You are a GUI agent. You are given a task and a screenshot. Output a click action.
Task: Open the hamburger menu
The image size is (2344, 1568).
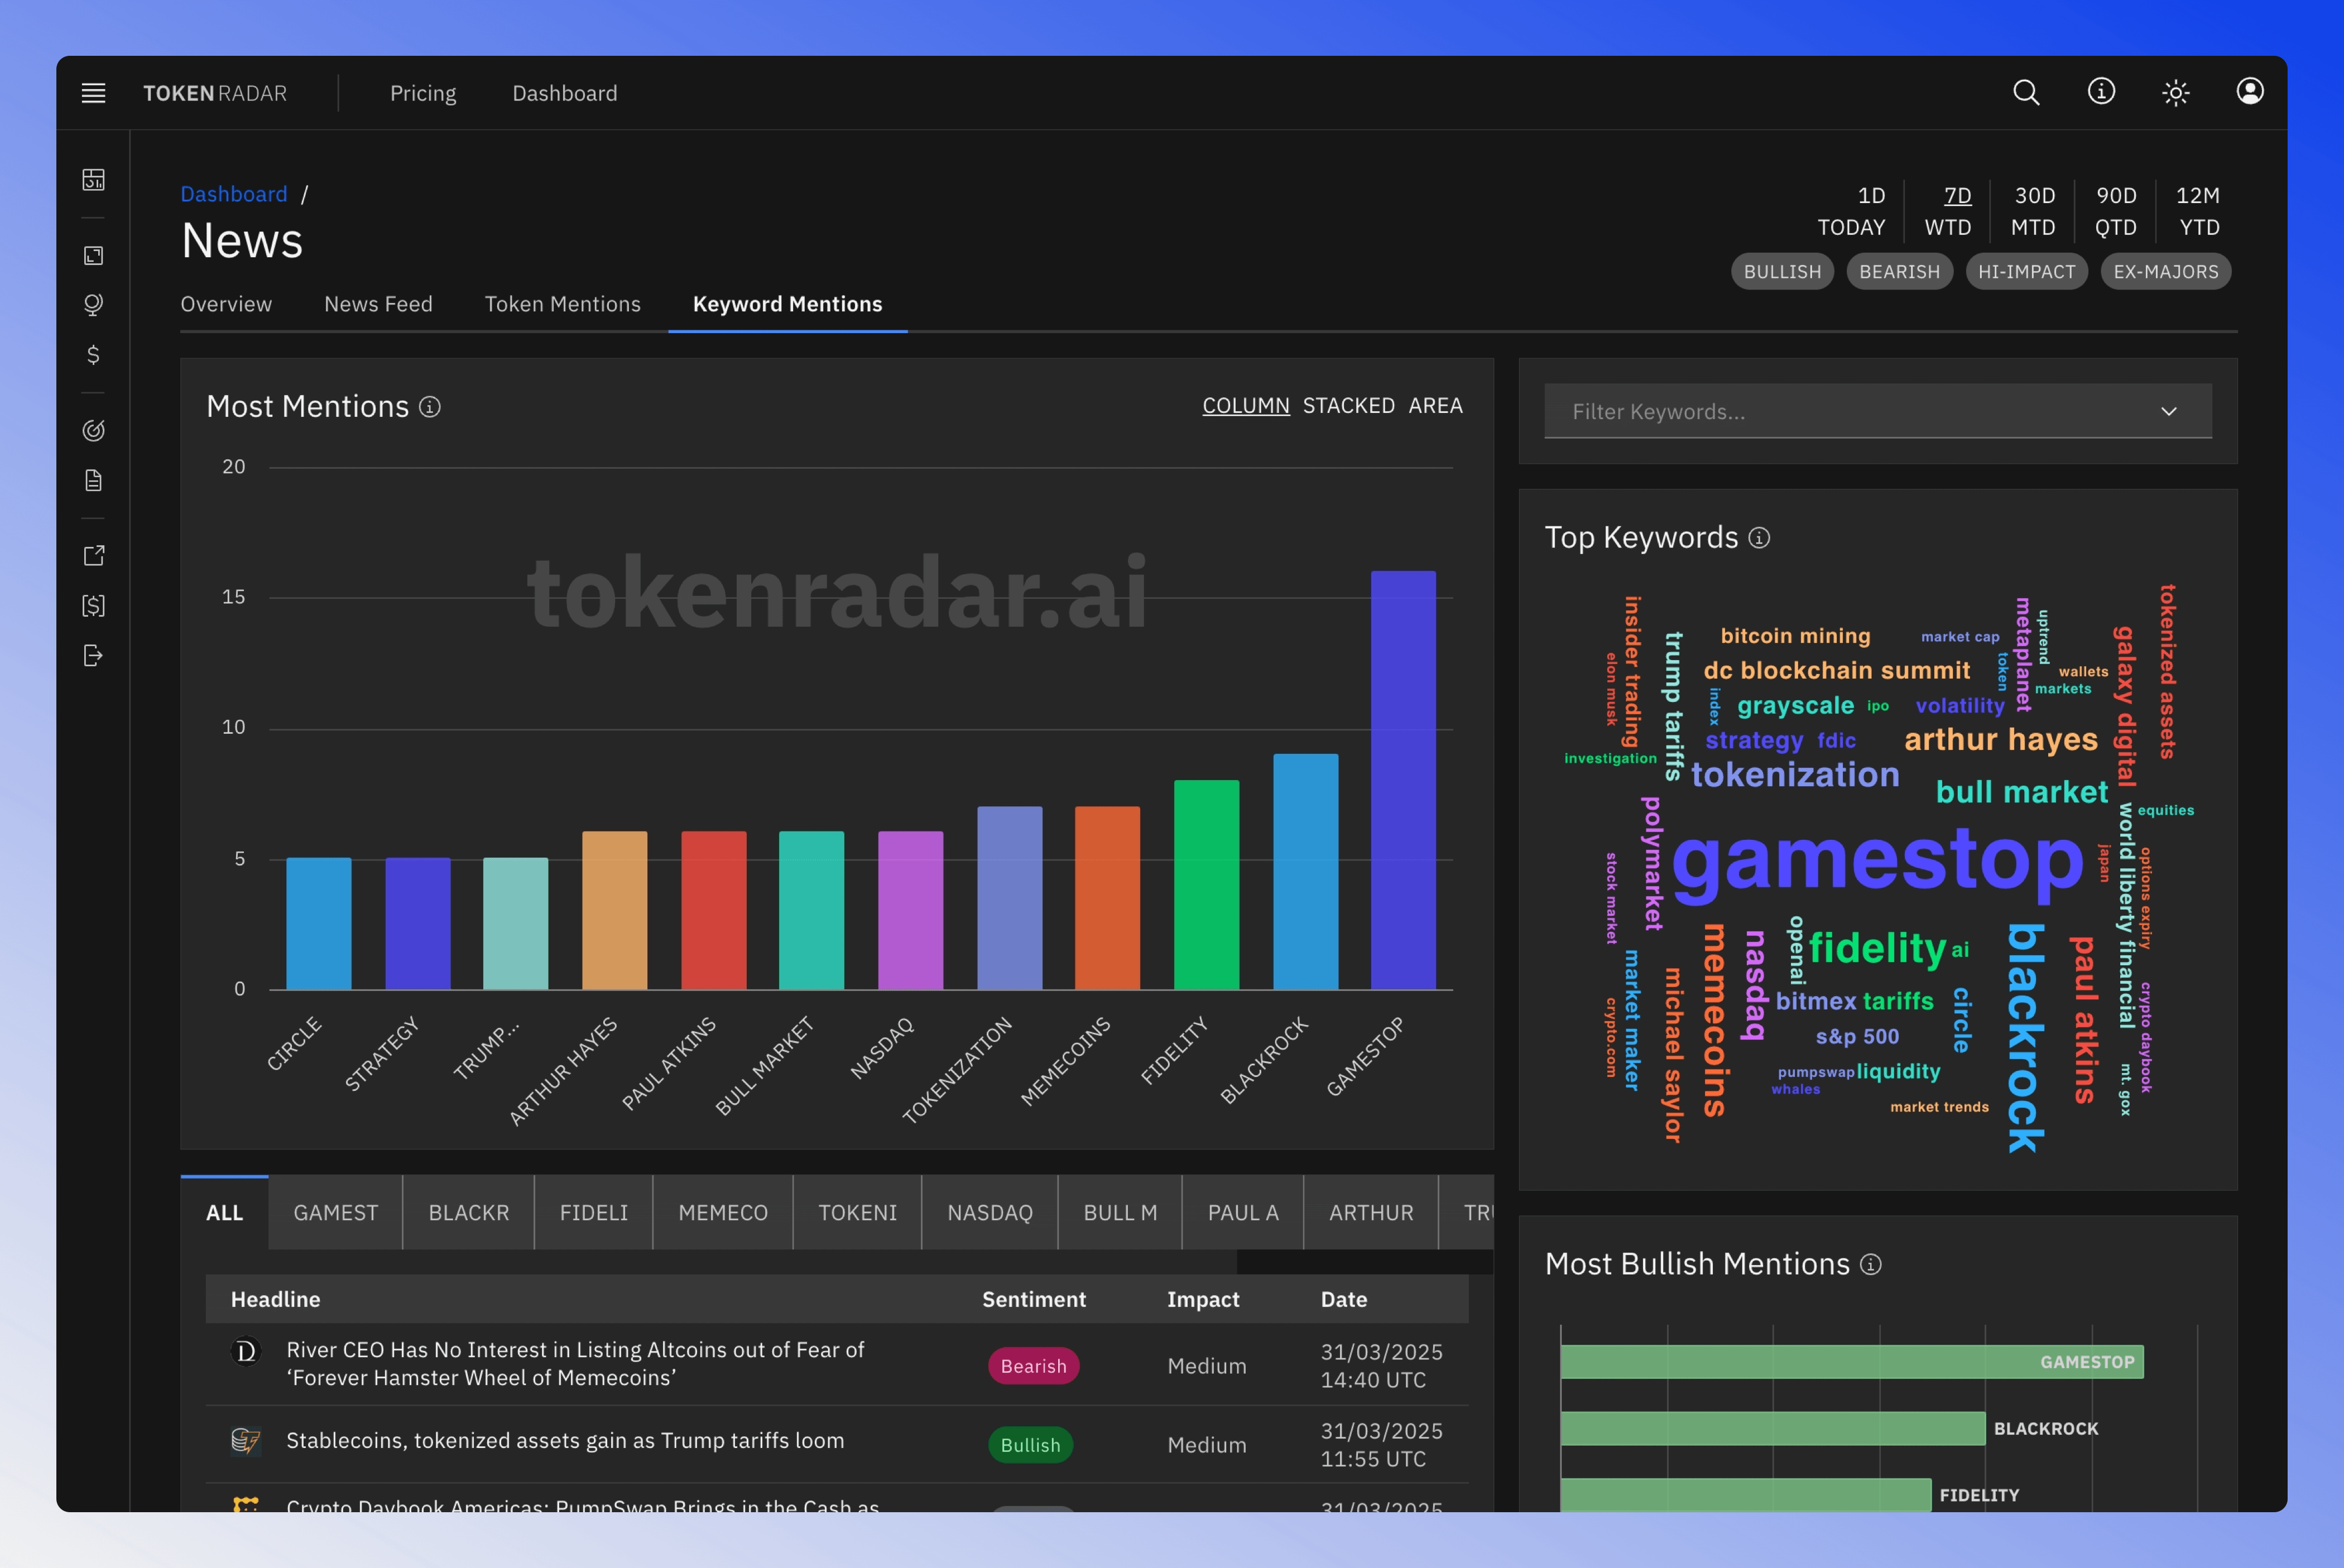coord(93,93)
